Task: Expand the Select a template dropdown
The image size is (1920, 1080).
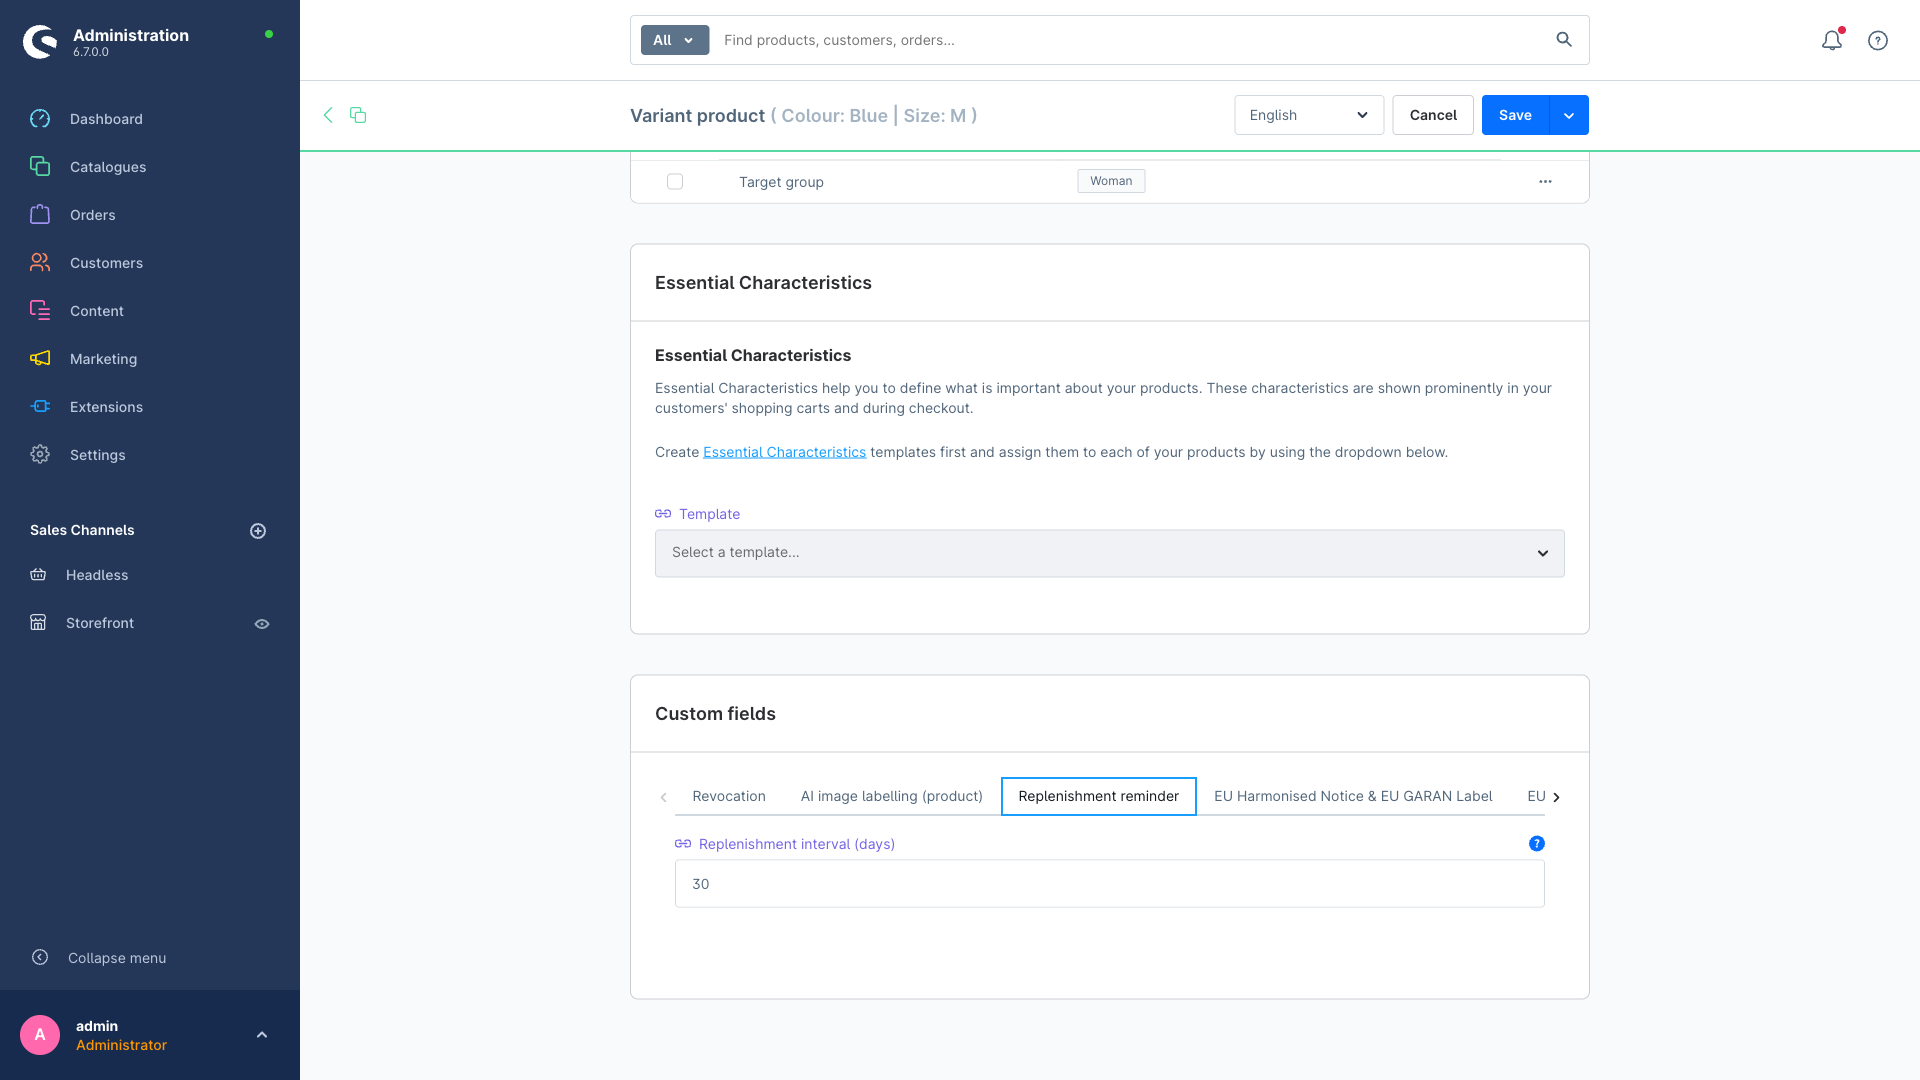Action: (1110, 553)
